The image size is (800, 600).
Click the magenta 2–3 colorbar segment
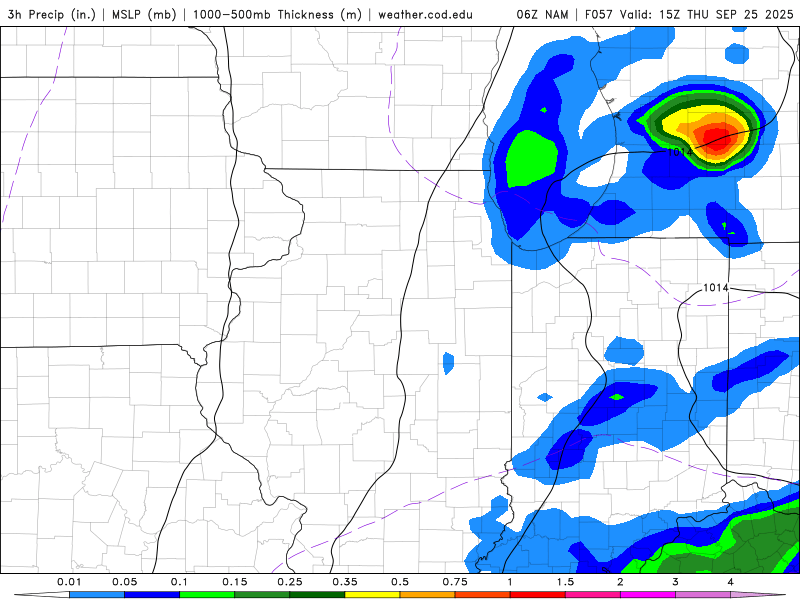coord(648,595)
